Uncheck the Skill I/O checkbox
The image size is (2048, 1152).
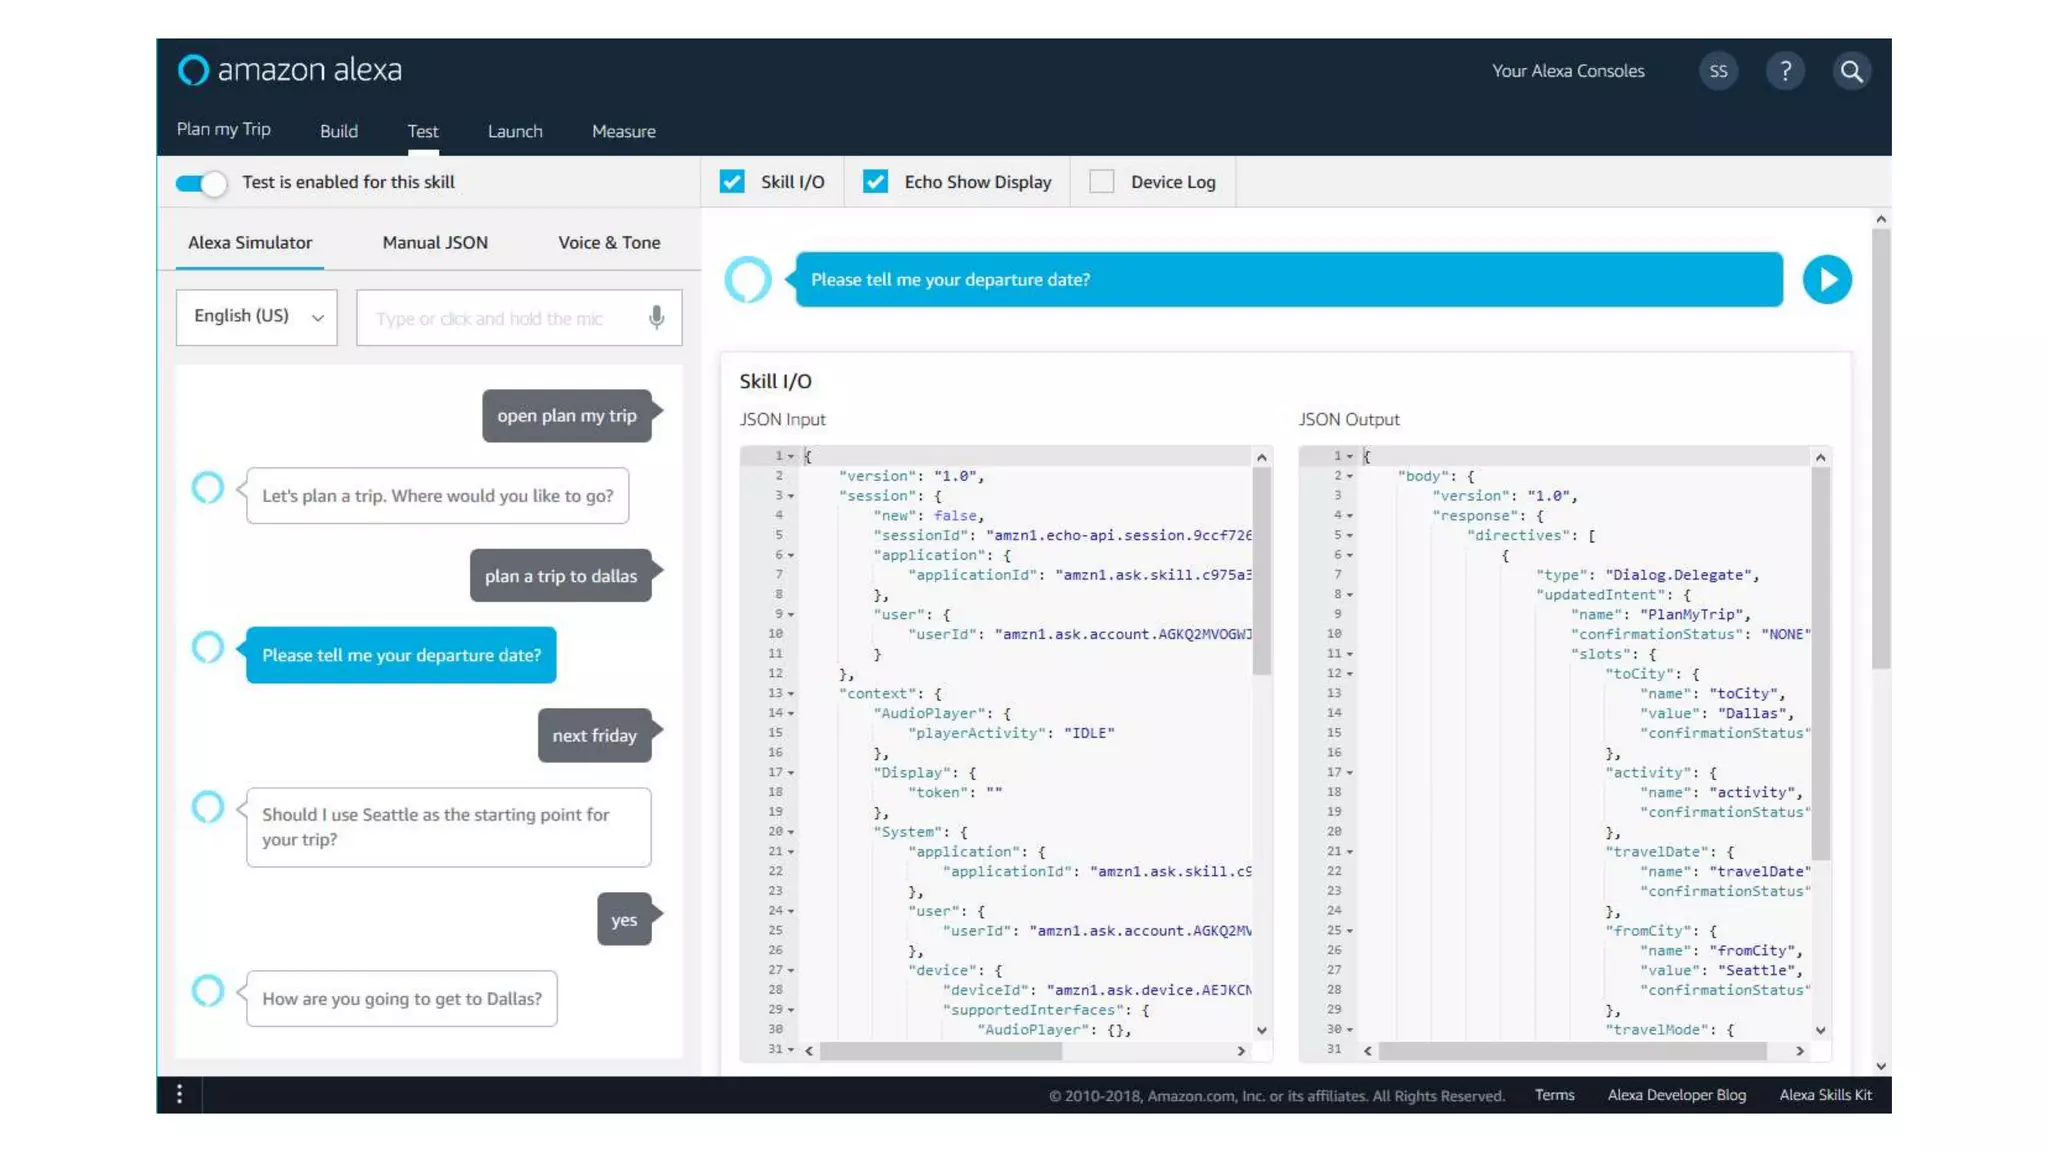[x=732, y=182]
